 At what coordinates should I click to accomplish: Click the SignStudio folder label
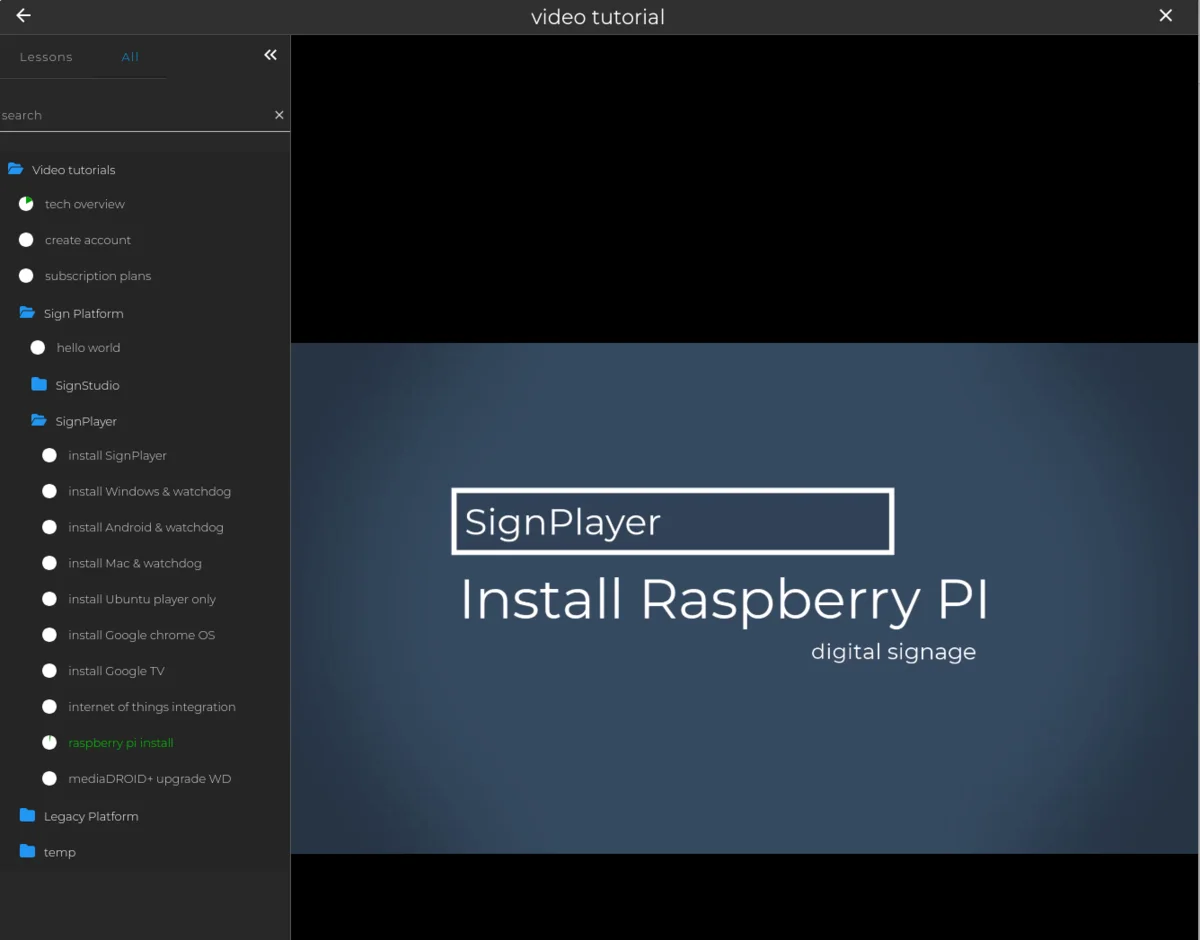88,385
